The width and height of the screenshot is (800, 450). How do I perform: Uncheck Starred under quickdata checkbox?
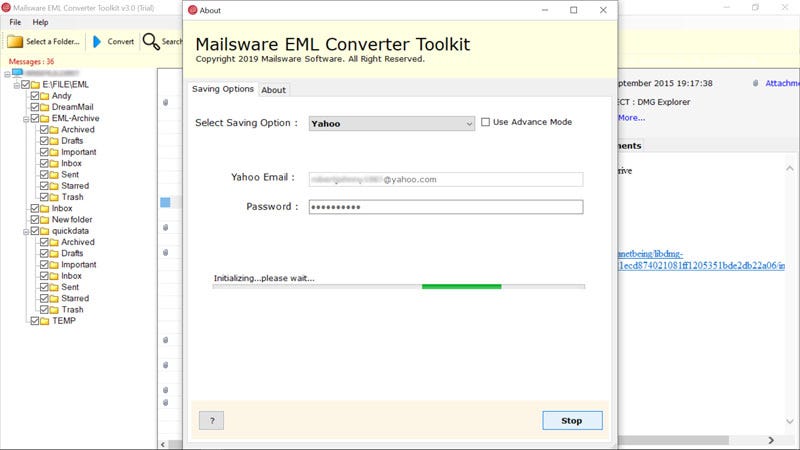coord(44,298)
